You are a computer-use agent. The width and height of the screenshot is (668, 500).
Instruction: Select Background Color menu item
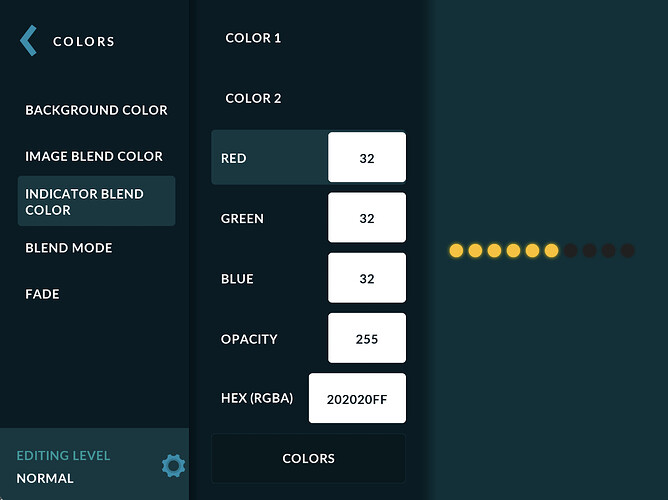pyautogui.click(x=96, y=110)
